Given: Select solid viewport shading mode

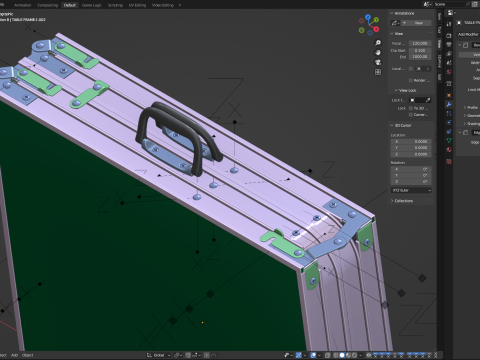Looking at the screenshot, I should (342, 355).
